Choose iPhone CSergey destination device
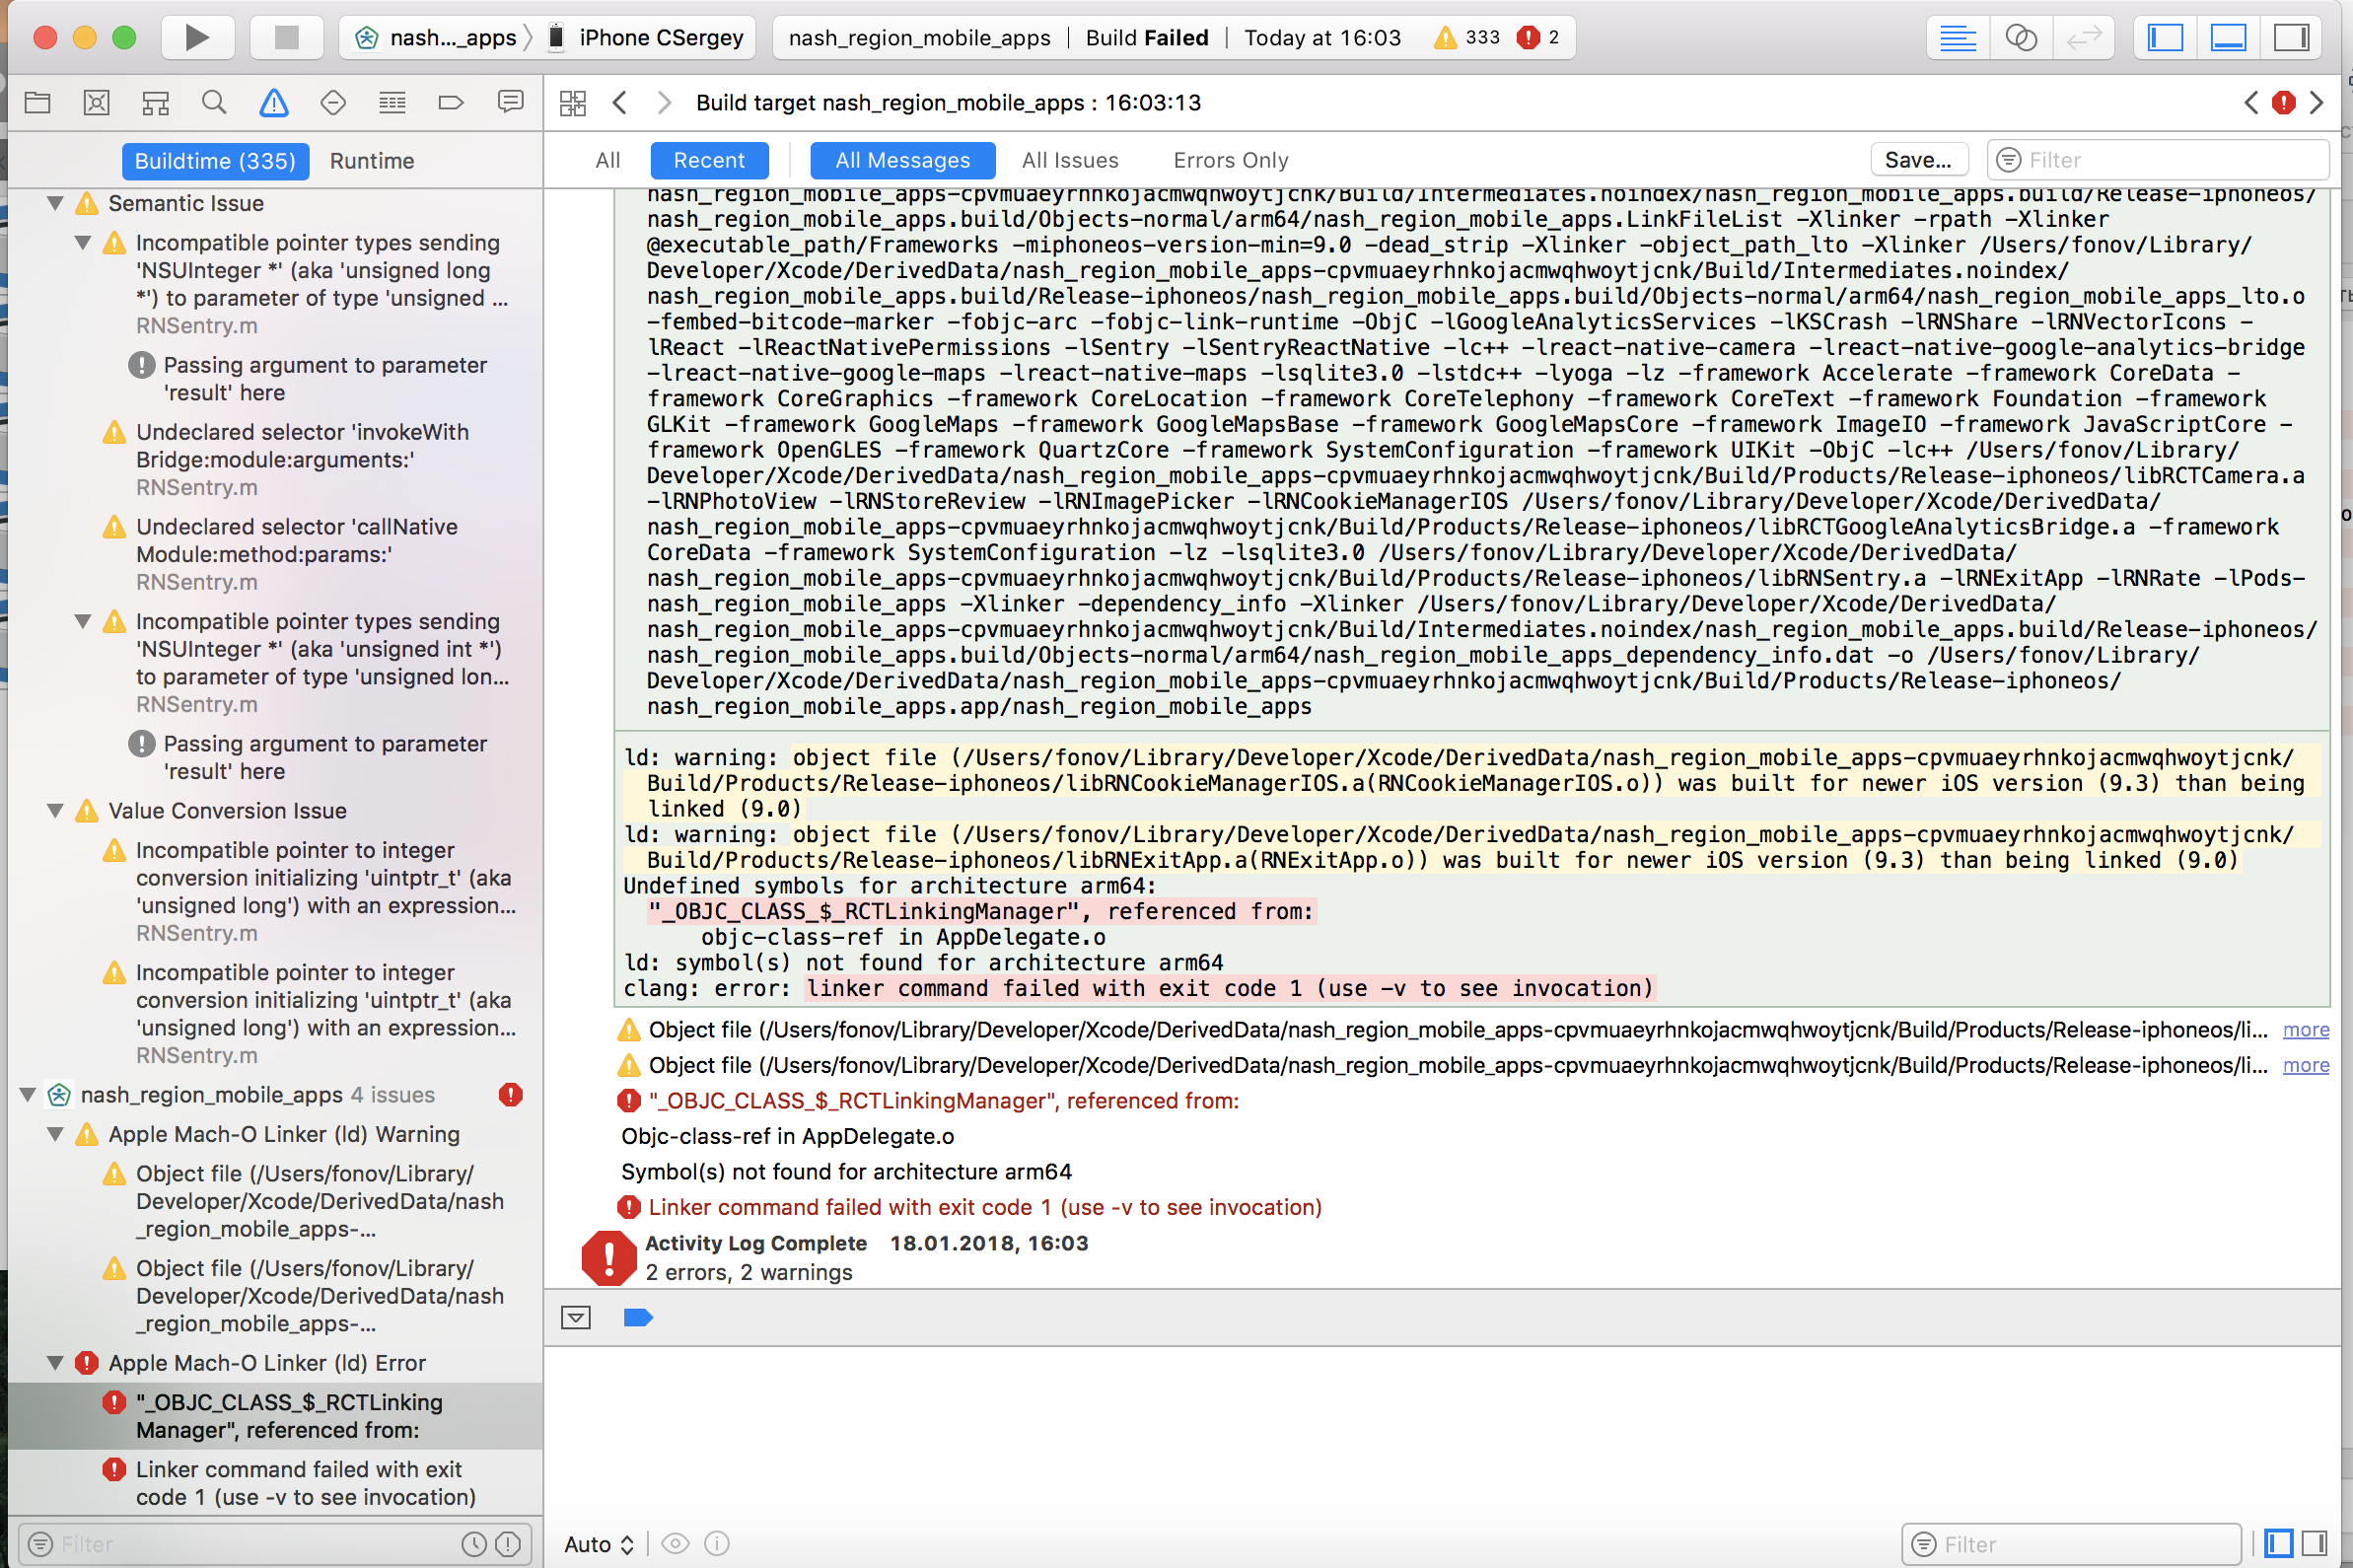Viewport: 2353px width, 1568px height. (x=649, y=38)
